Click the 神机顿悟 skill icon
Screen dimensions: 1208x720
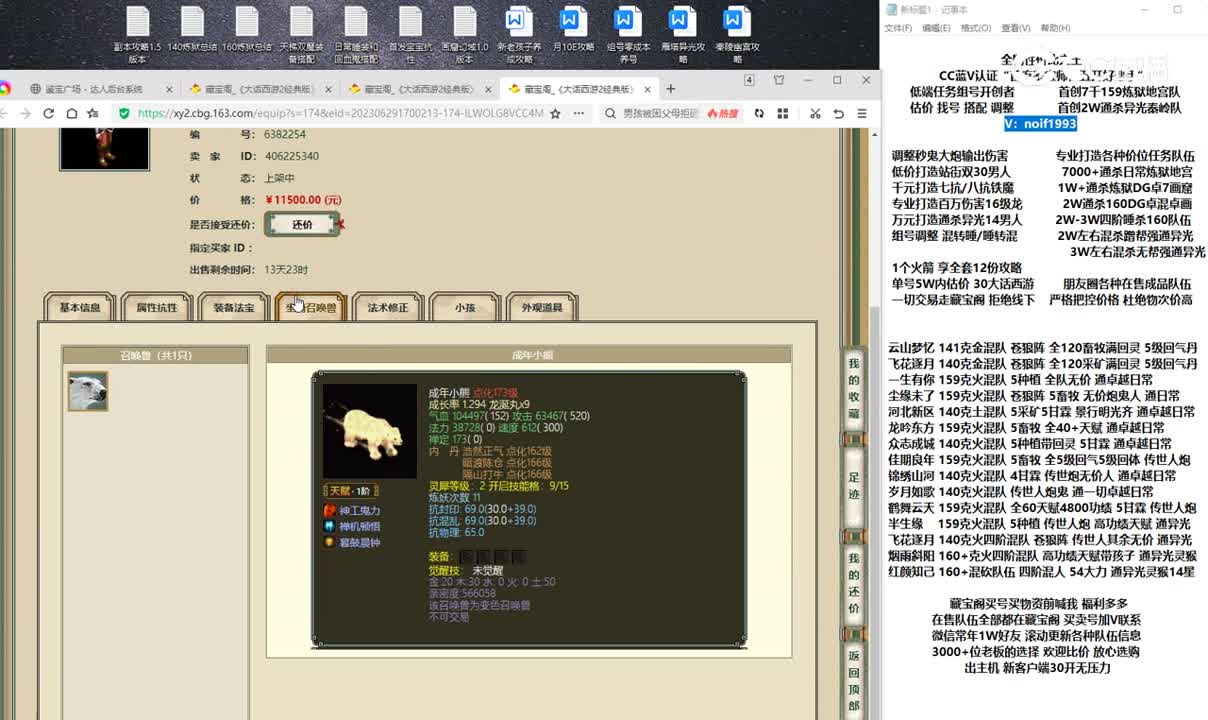(x=329, y=526)
